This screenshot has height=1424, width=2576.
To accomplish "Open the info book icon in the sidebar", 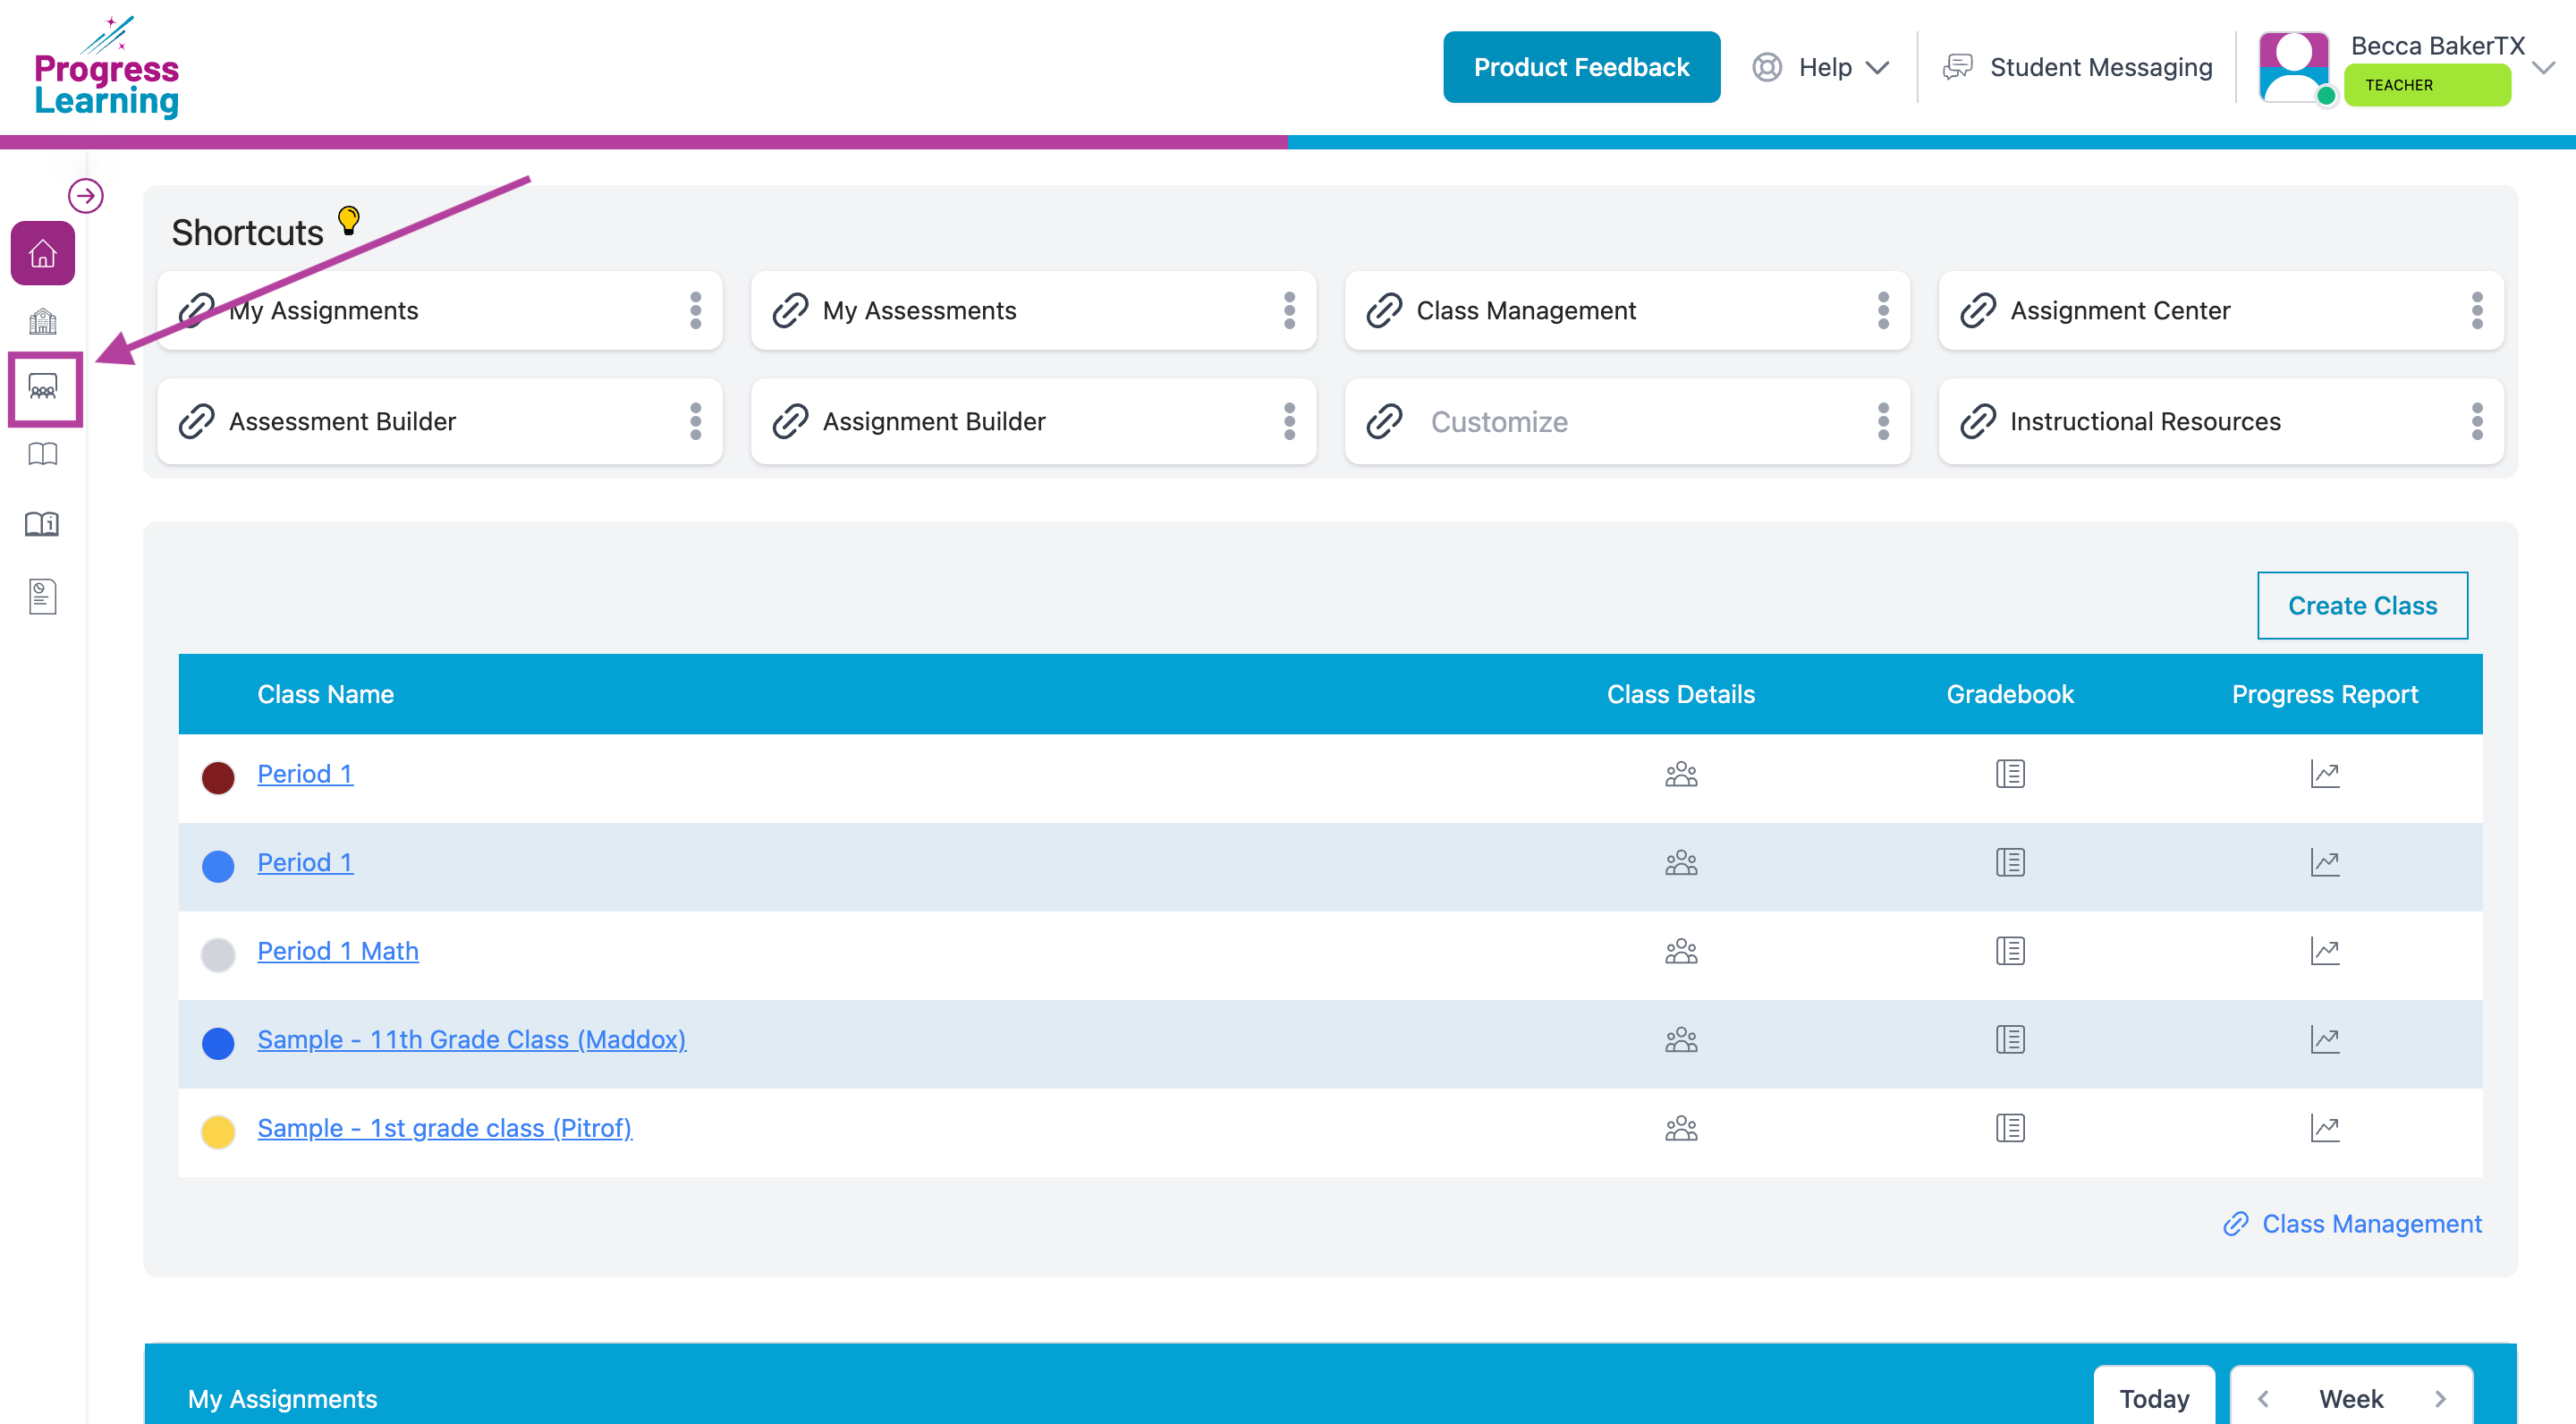I will pos(42,523).
